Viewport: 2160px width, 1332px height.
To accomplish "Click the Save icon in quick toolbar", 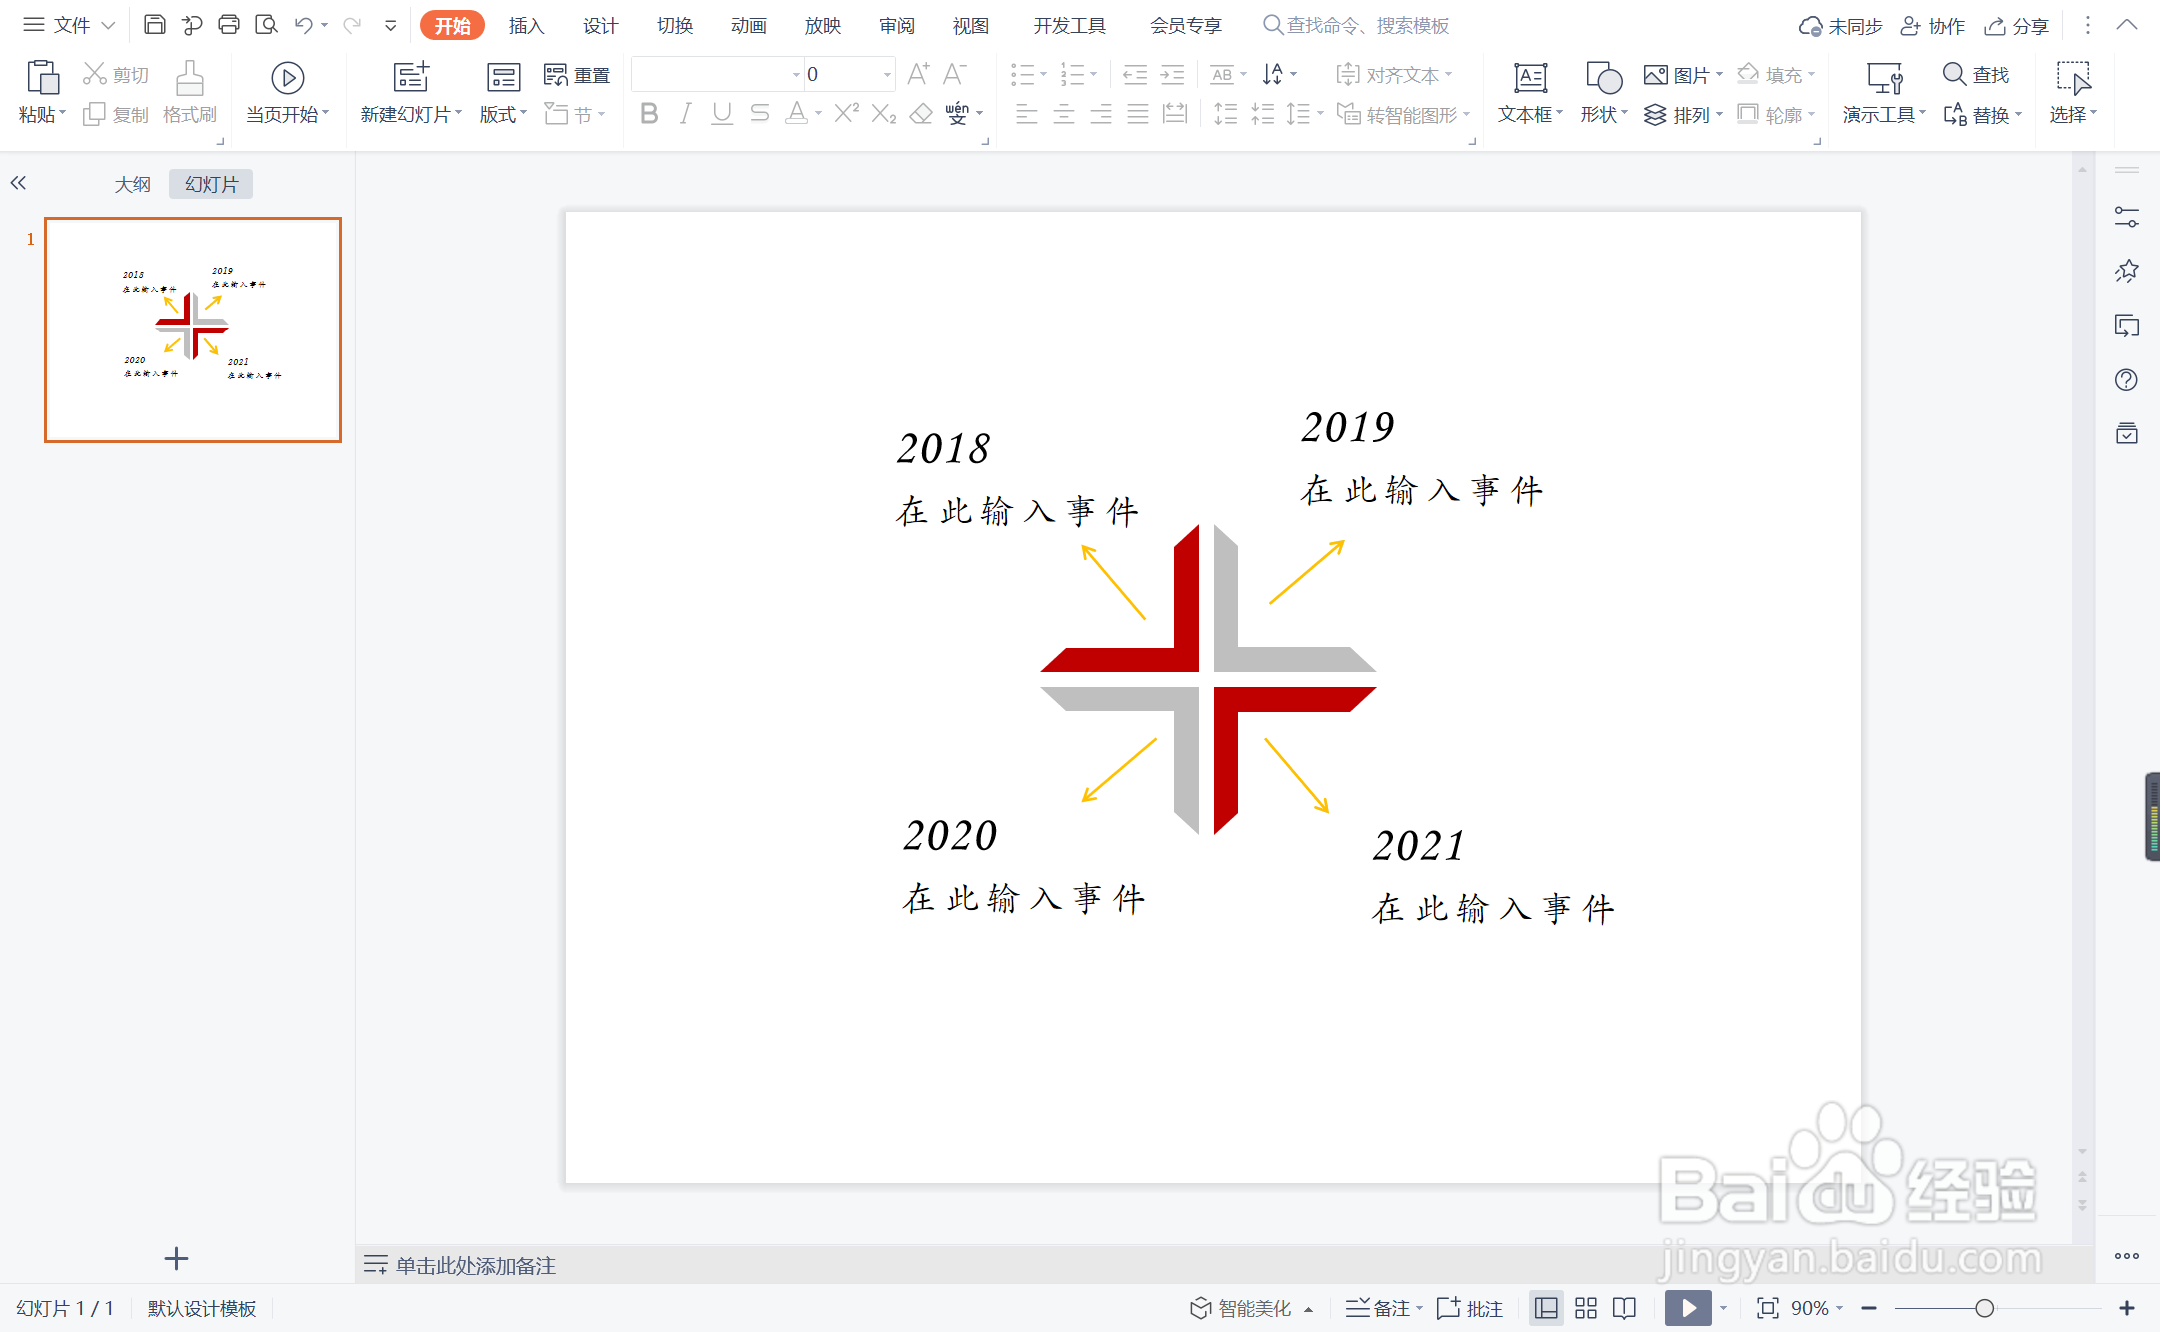I will click(155, 25).
